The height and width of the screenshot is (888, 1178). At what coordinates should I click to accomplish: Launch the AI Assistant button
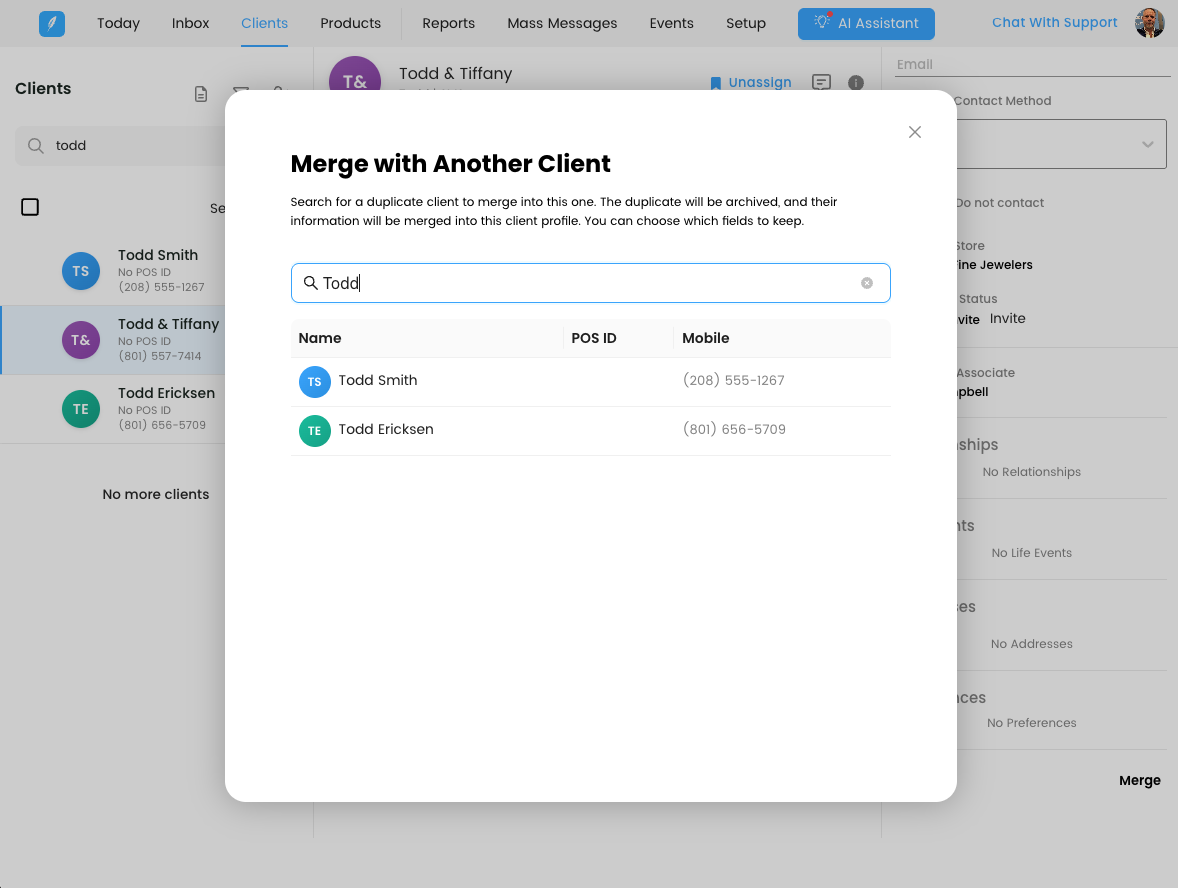[866, 24]
